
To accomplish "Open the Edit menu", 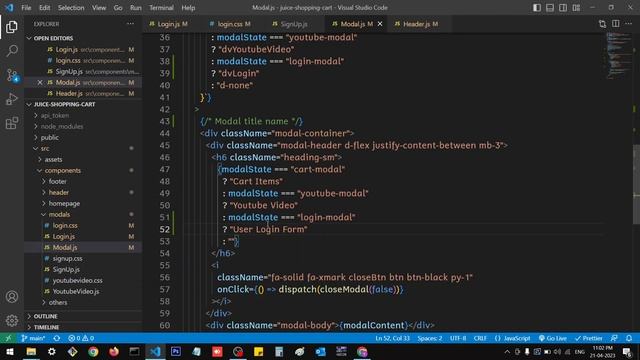I will click(x=44, y=8).
